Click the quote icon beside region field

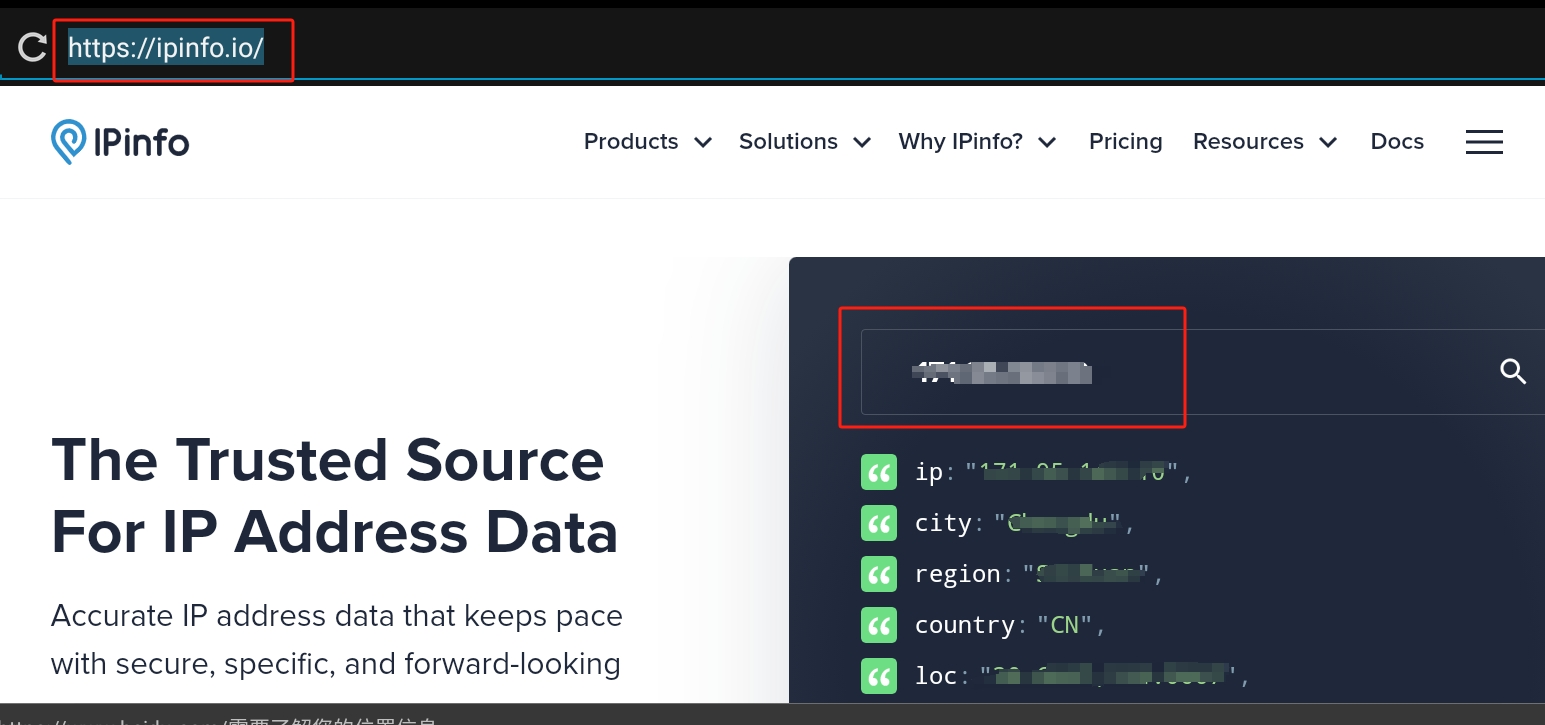click(879, 574)
